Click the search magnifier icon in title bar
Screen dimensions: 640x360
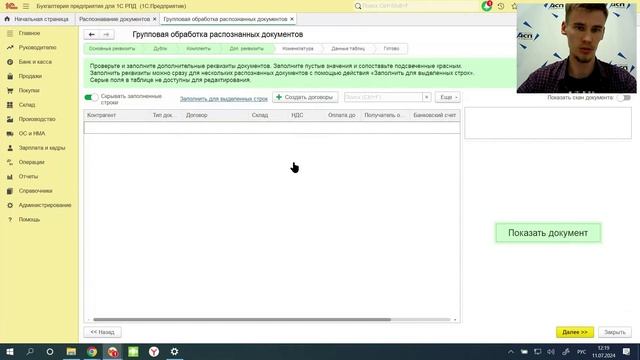pos(358,6)
